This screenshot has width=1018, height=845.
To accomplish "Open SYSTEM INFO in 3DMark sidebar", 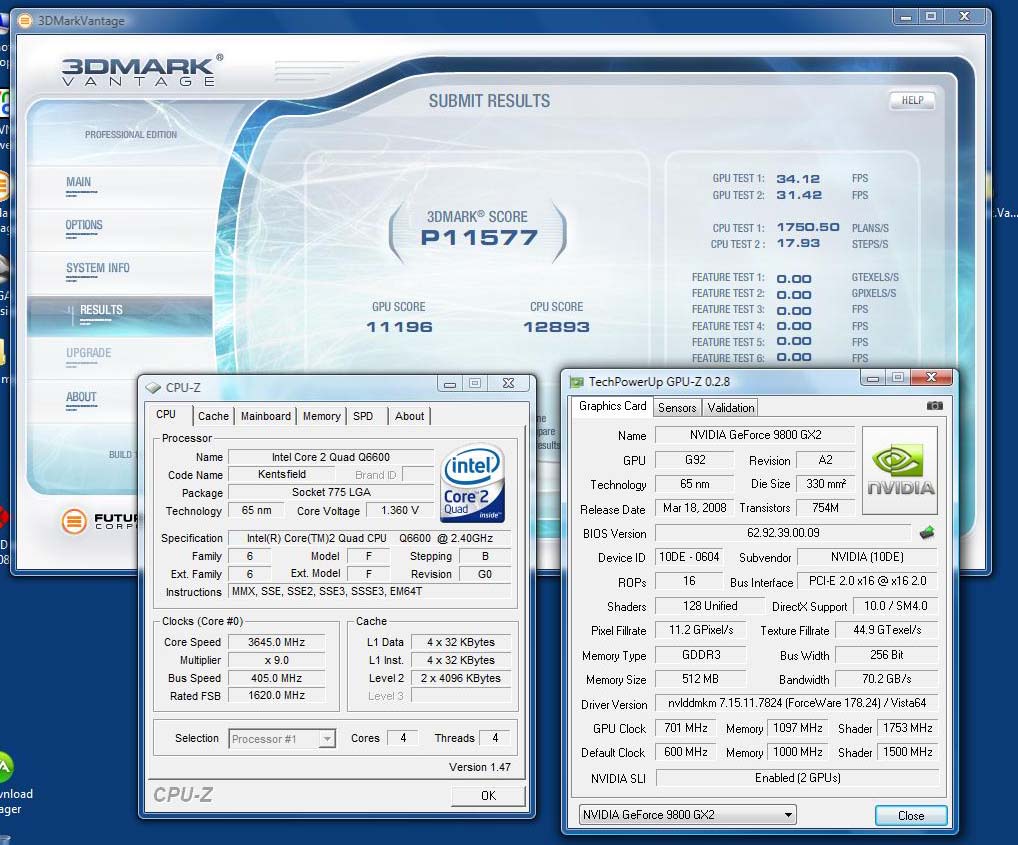I will pos(97,268).
